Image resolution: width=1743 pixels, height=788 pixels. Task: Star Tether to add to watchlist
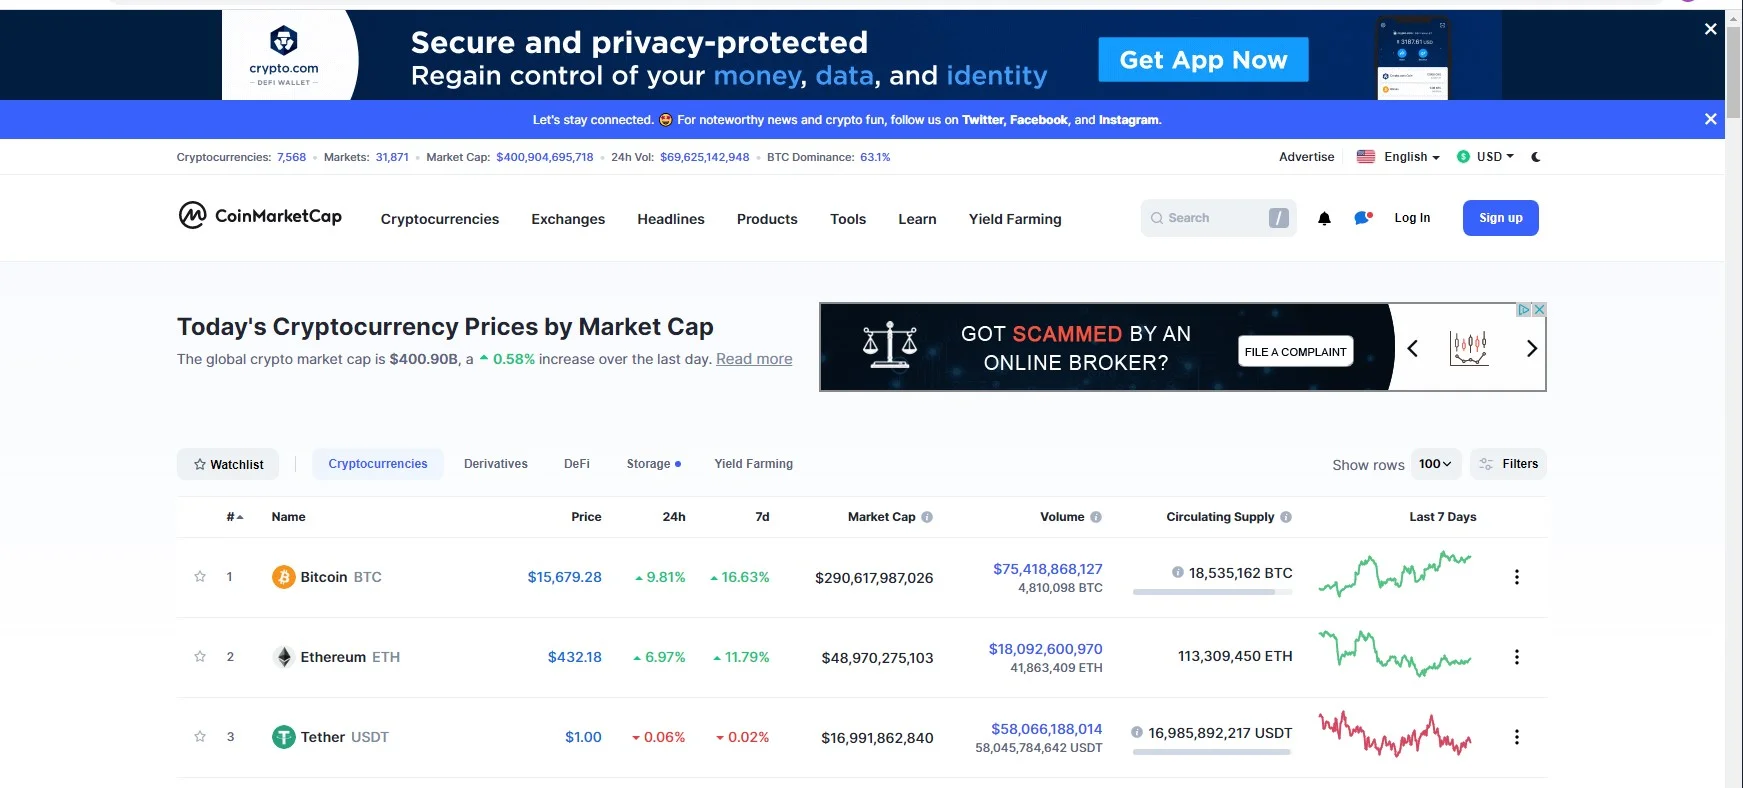coord(200,737)
